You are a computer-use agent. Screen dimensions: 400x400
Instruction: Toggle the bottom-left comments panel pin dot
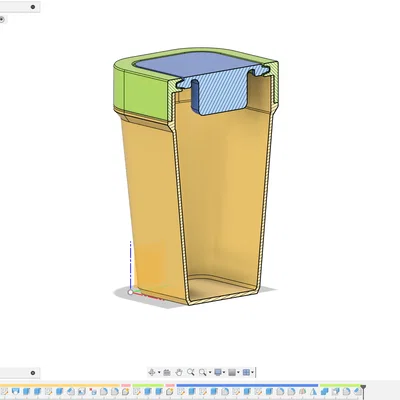(x=33, y=373)
